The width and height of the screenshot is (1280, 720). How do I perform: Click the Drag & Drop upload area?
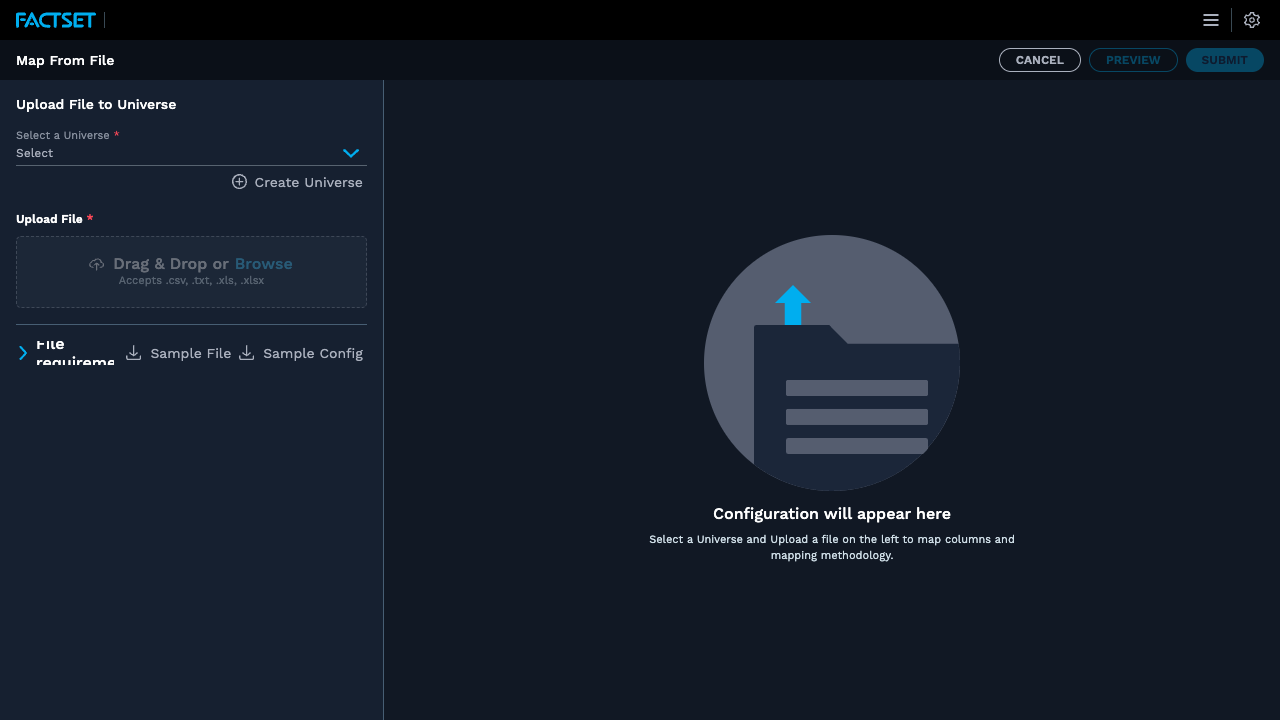point(191,272)
